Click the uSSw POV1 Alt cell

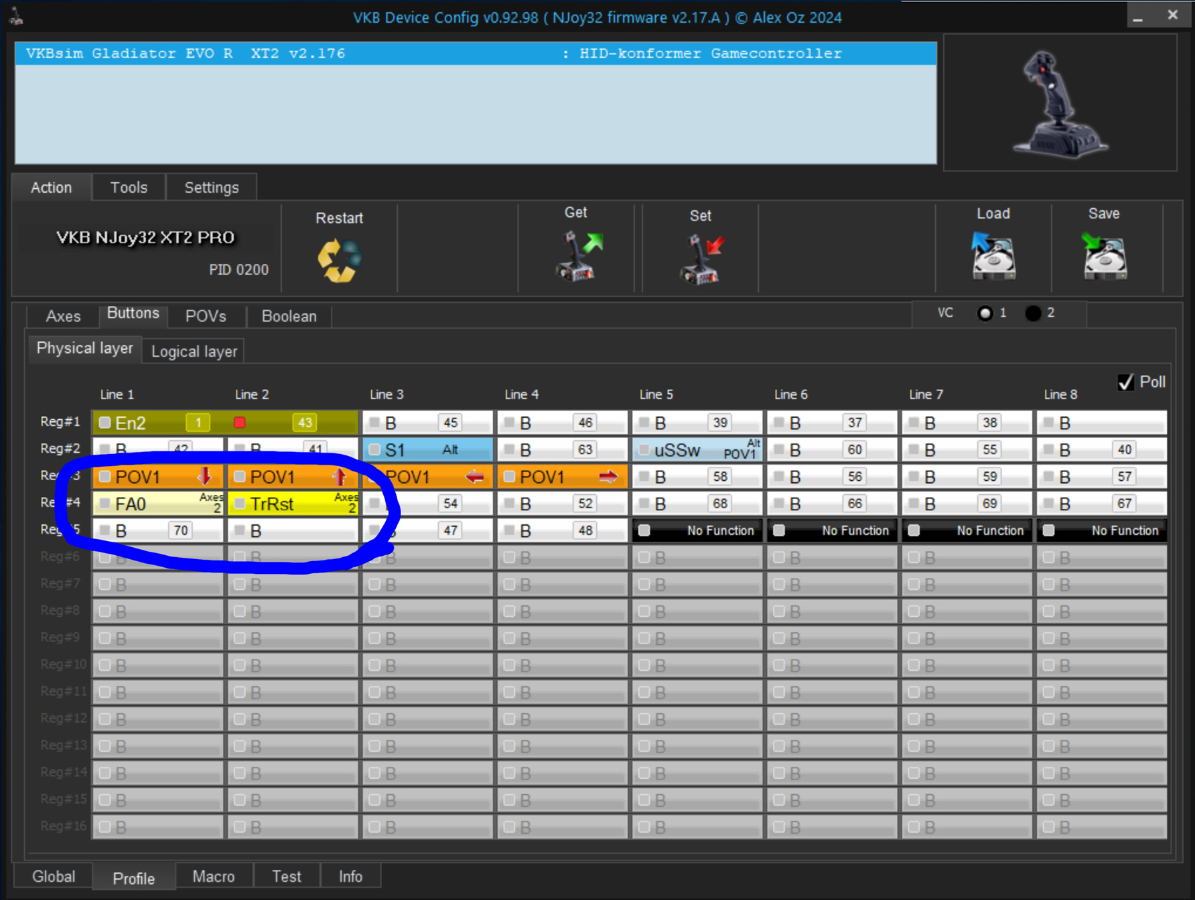click(697, 450)
